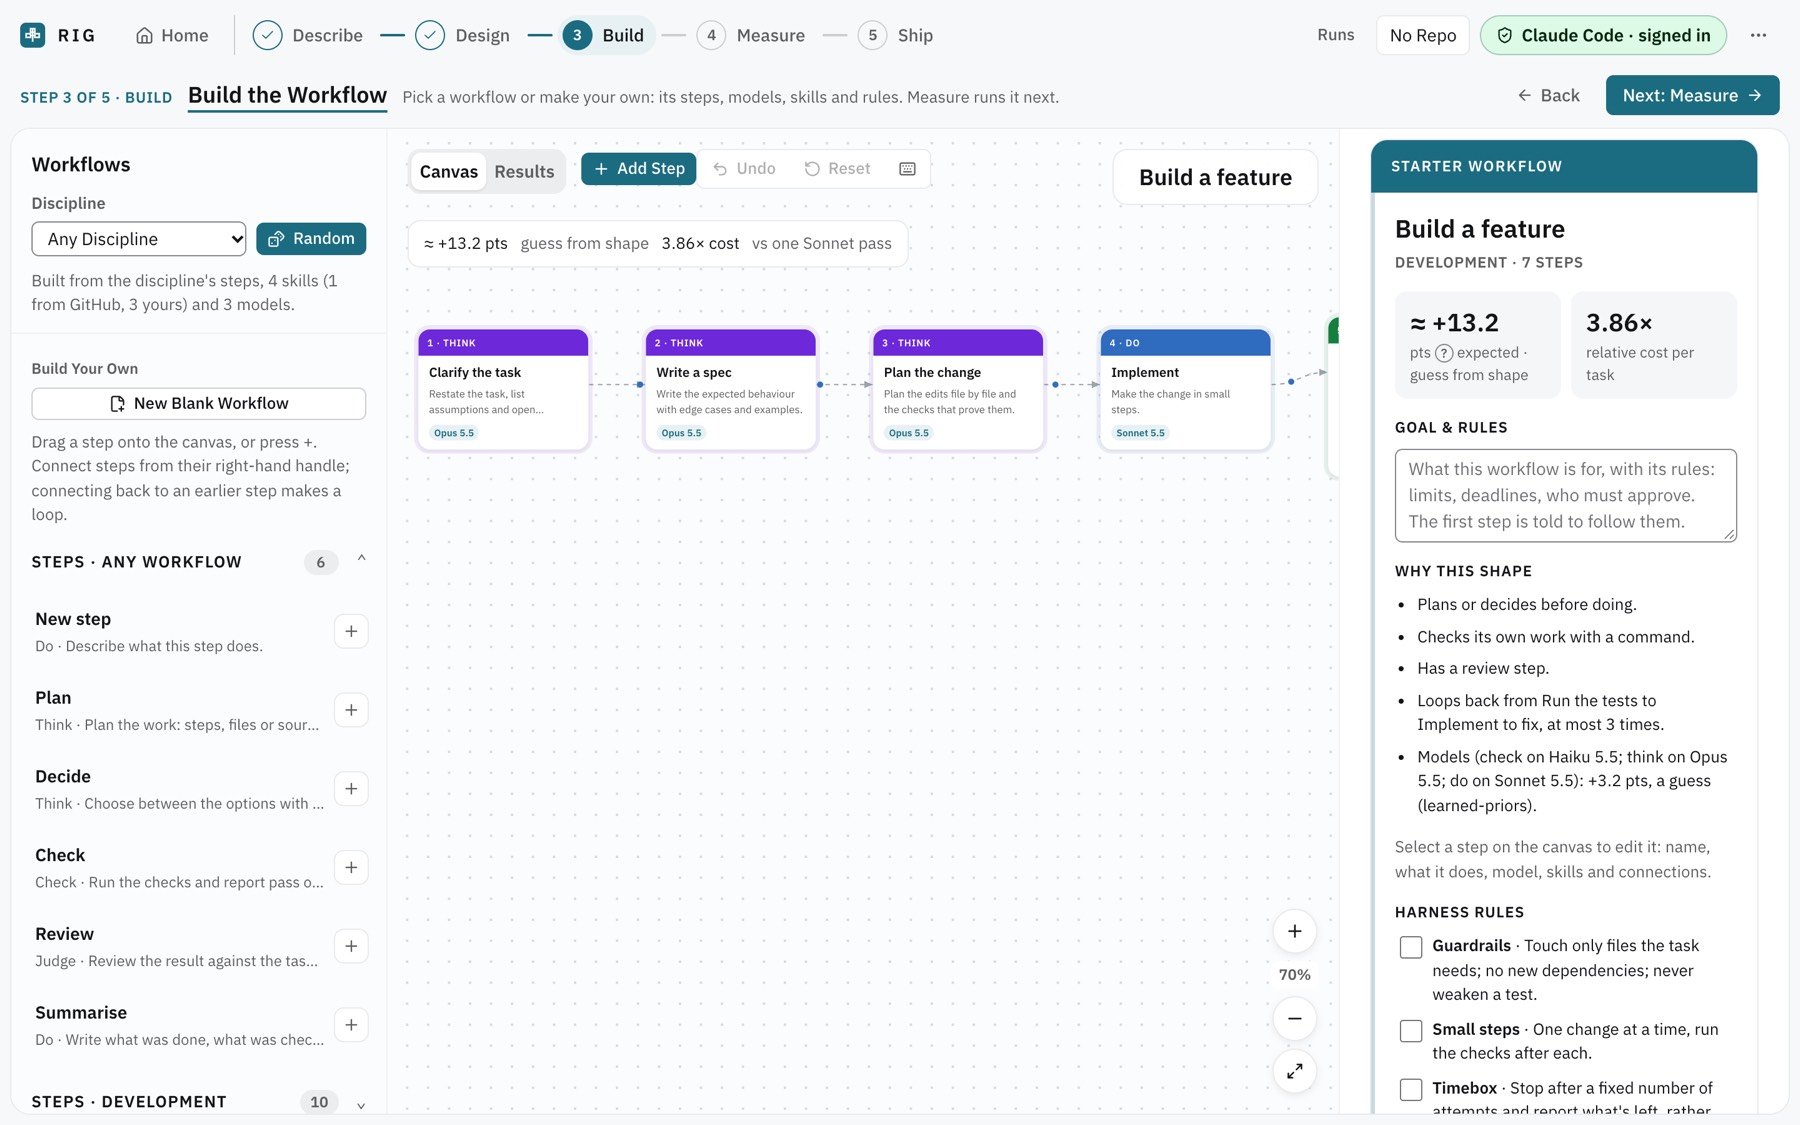
Task: Go Back to previous step
Action: pyautogui.click(x=1549, y=95)
